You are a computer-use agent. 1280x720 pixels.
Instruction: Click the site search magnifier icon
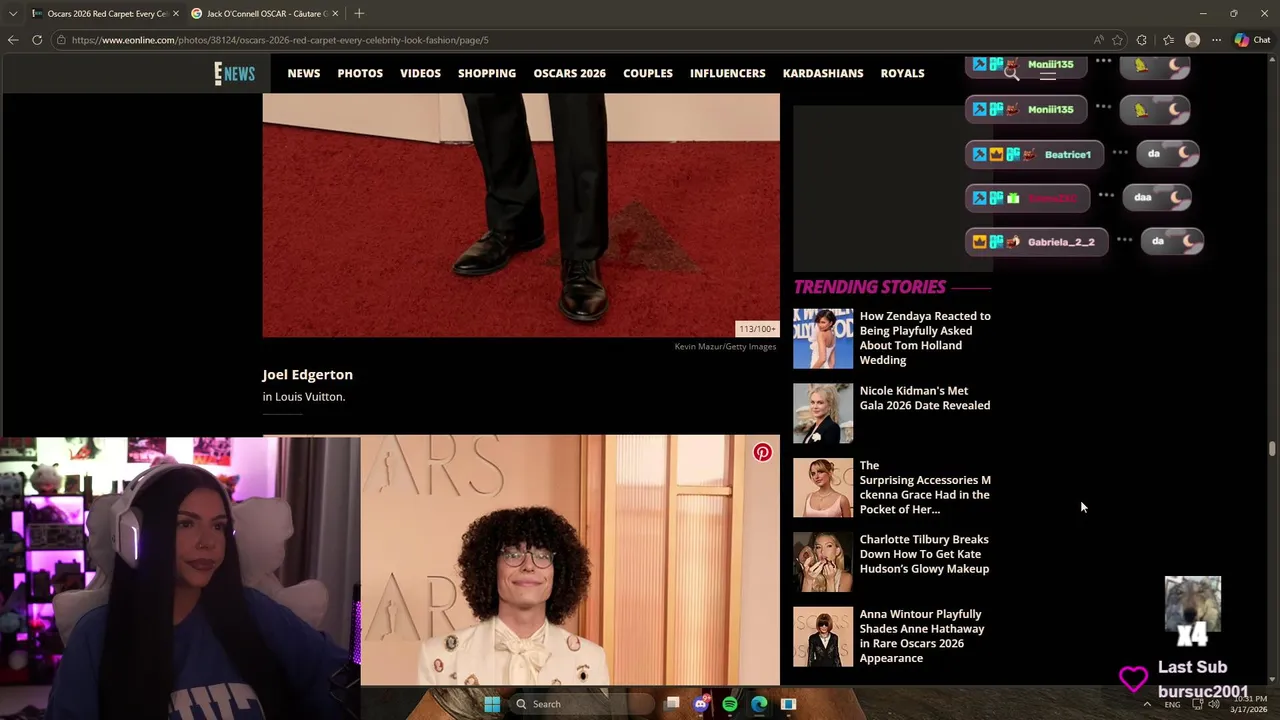[x=1012, y=73]
